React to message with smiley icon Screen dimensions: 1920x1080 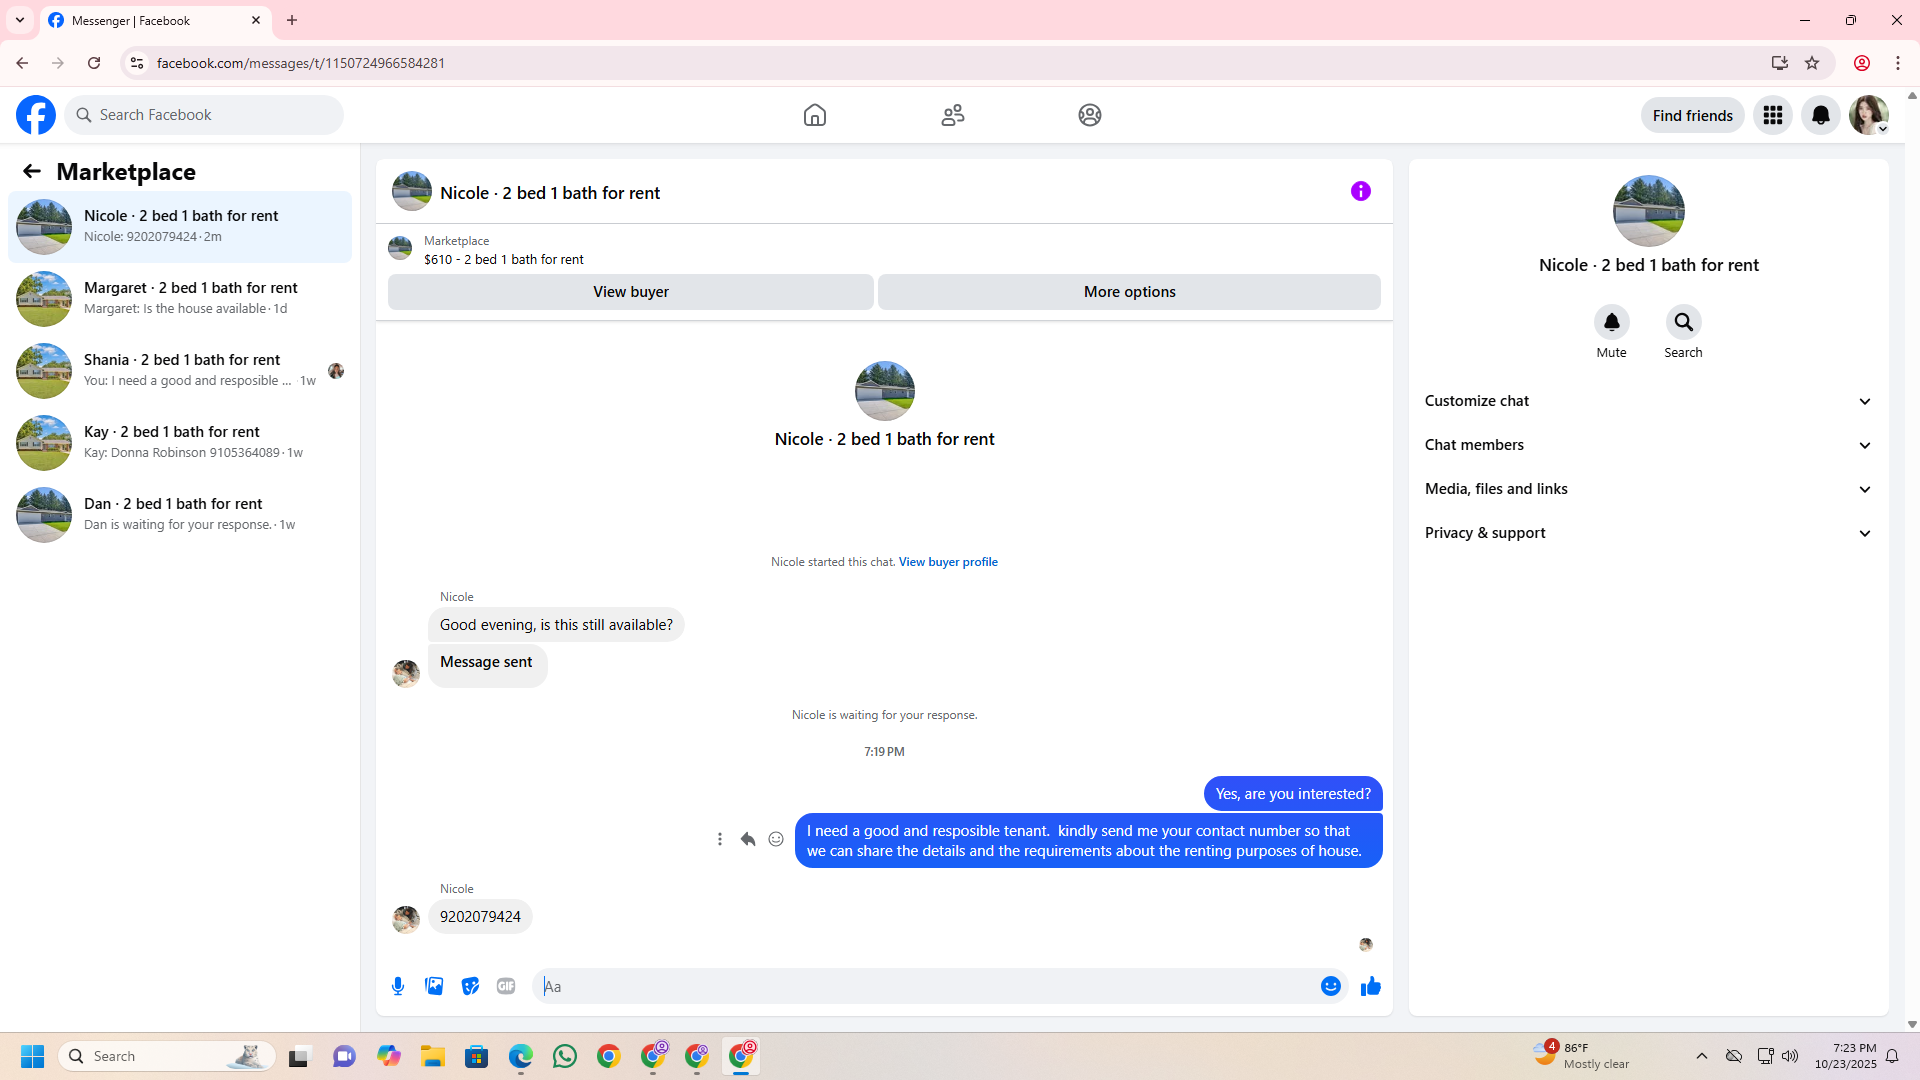tap(776, 839)
